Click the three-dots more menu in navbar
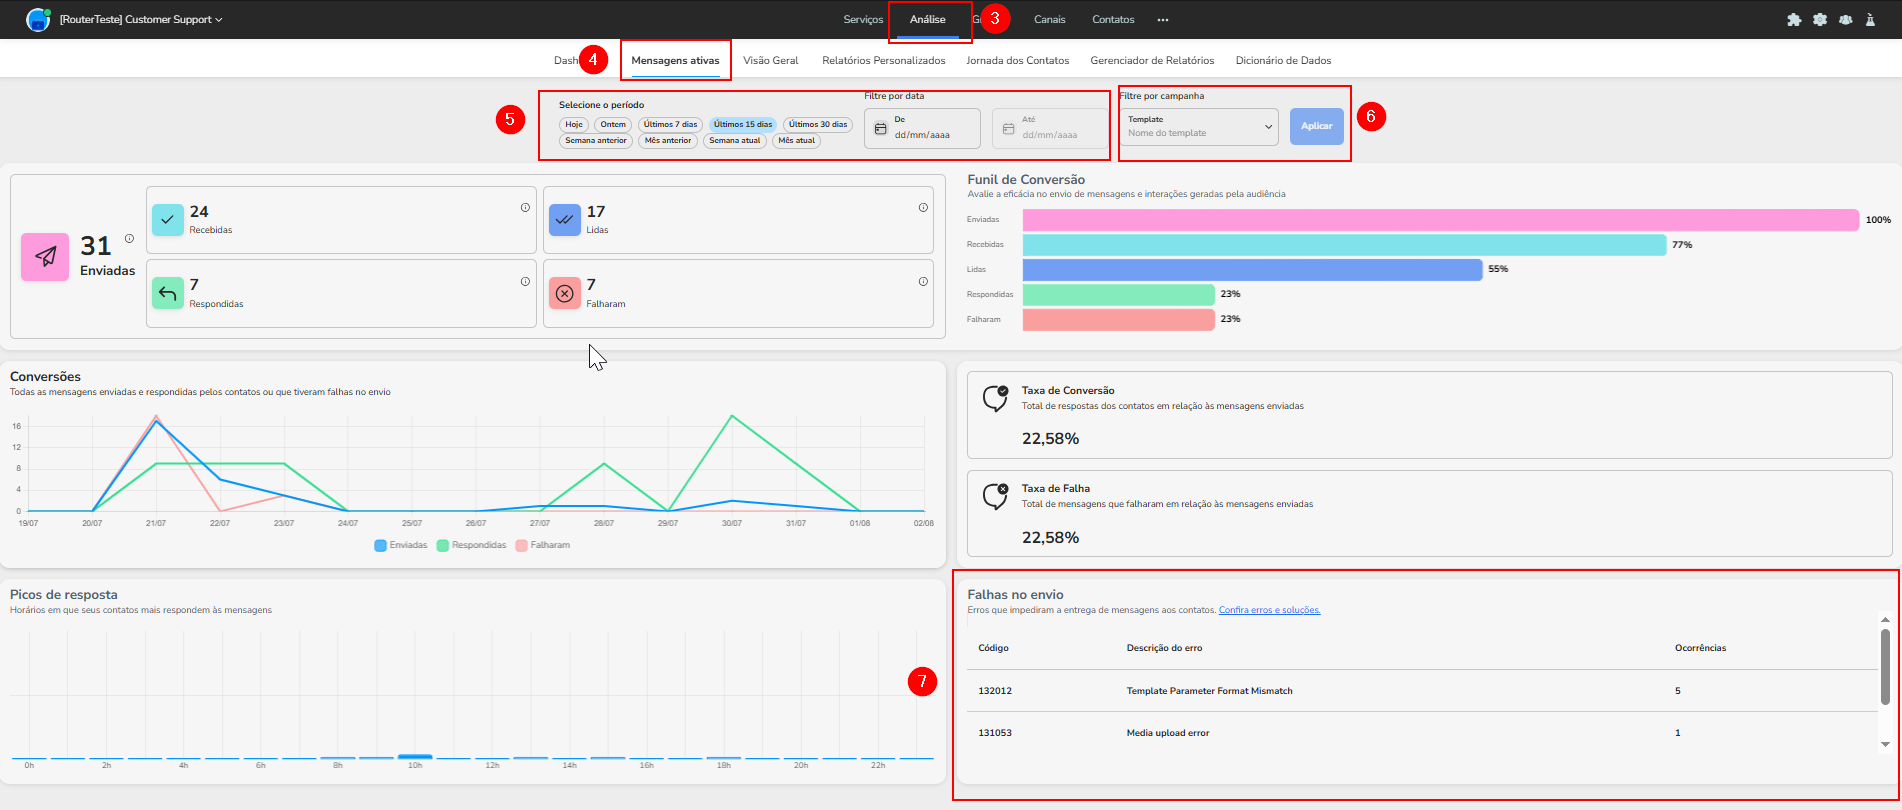1902x810 pixels. [1163, 20]
